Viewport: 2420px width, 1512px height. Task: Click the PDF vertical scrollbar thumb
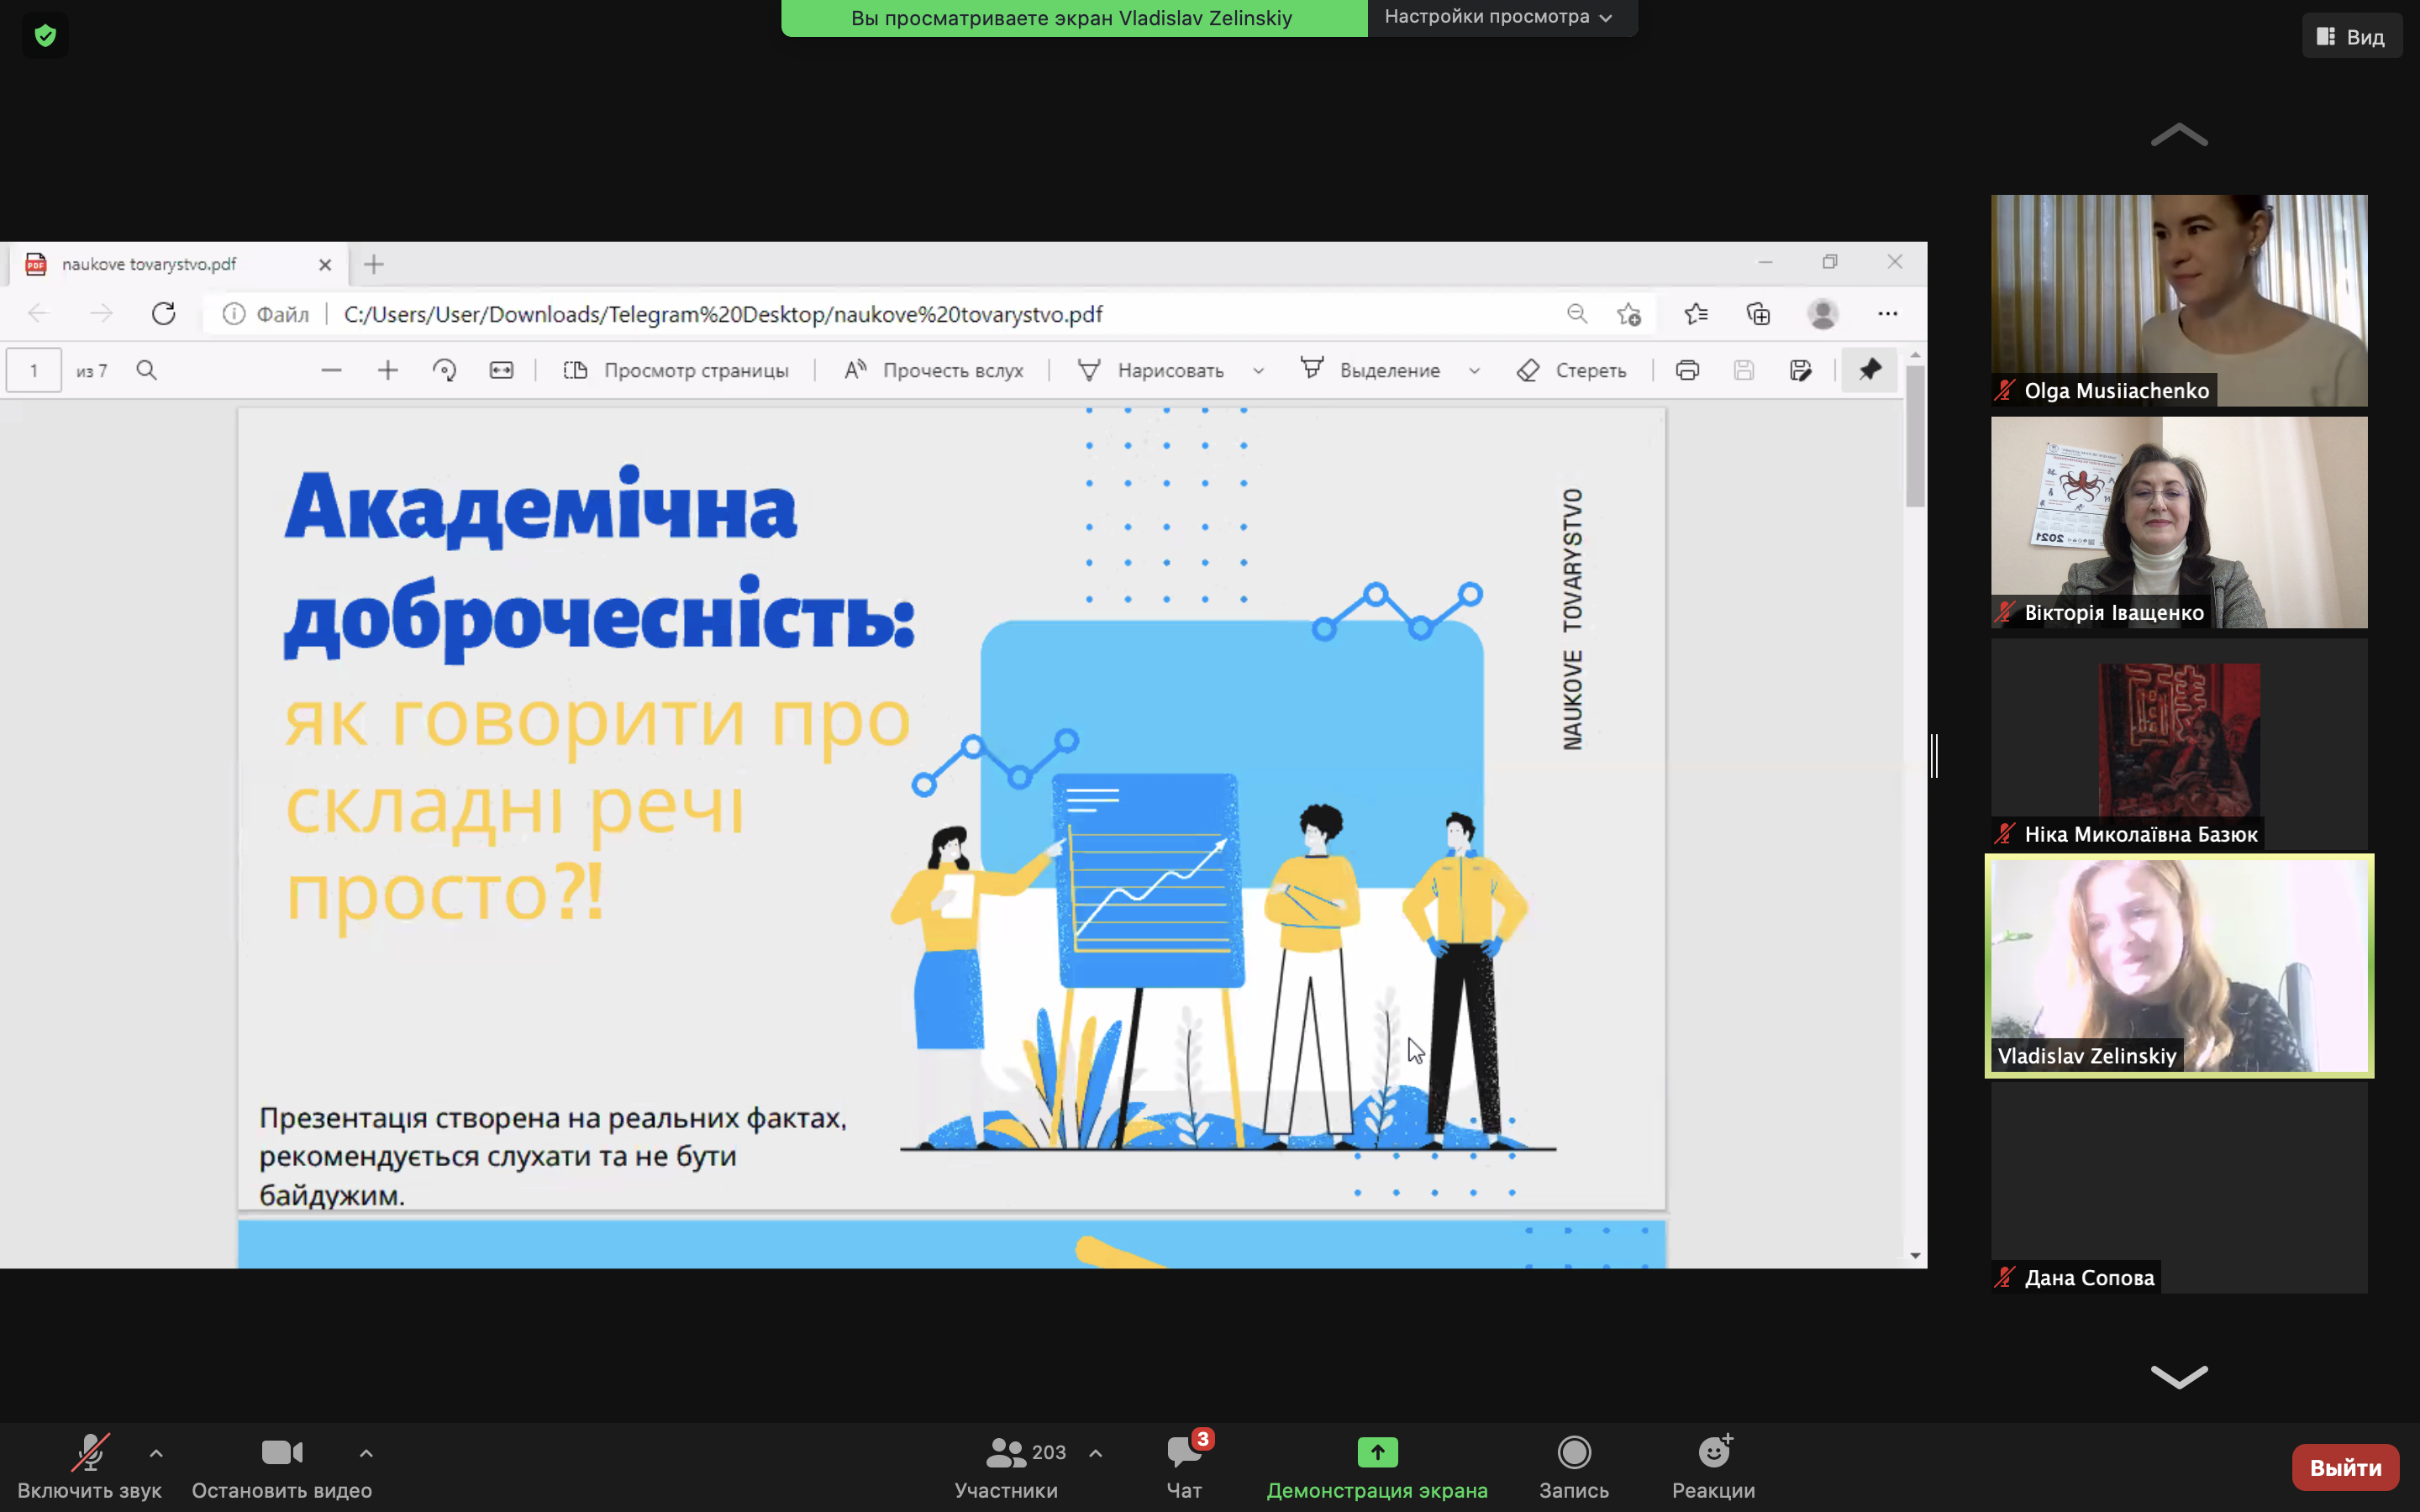pyautogui.click(x=1915, y=436)
